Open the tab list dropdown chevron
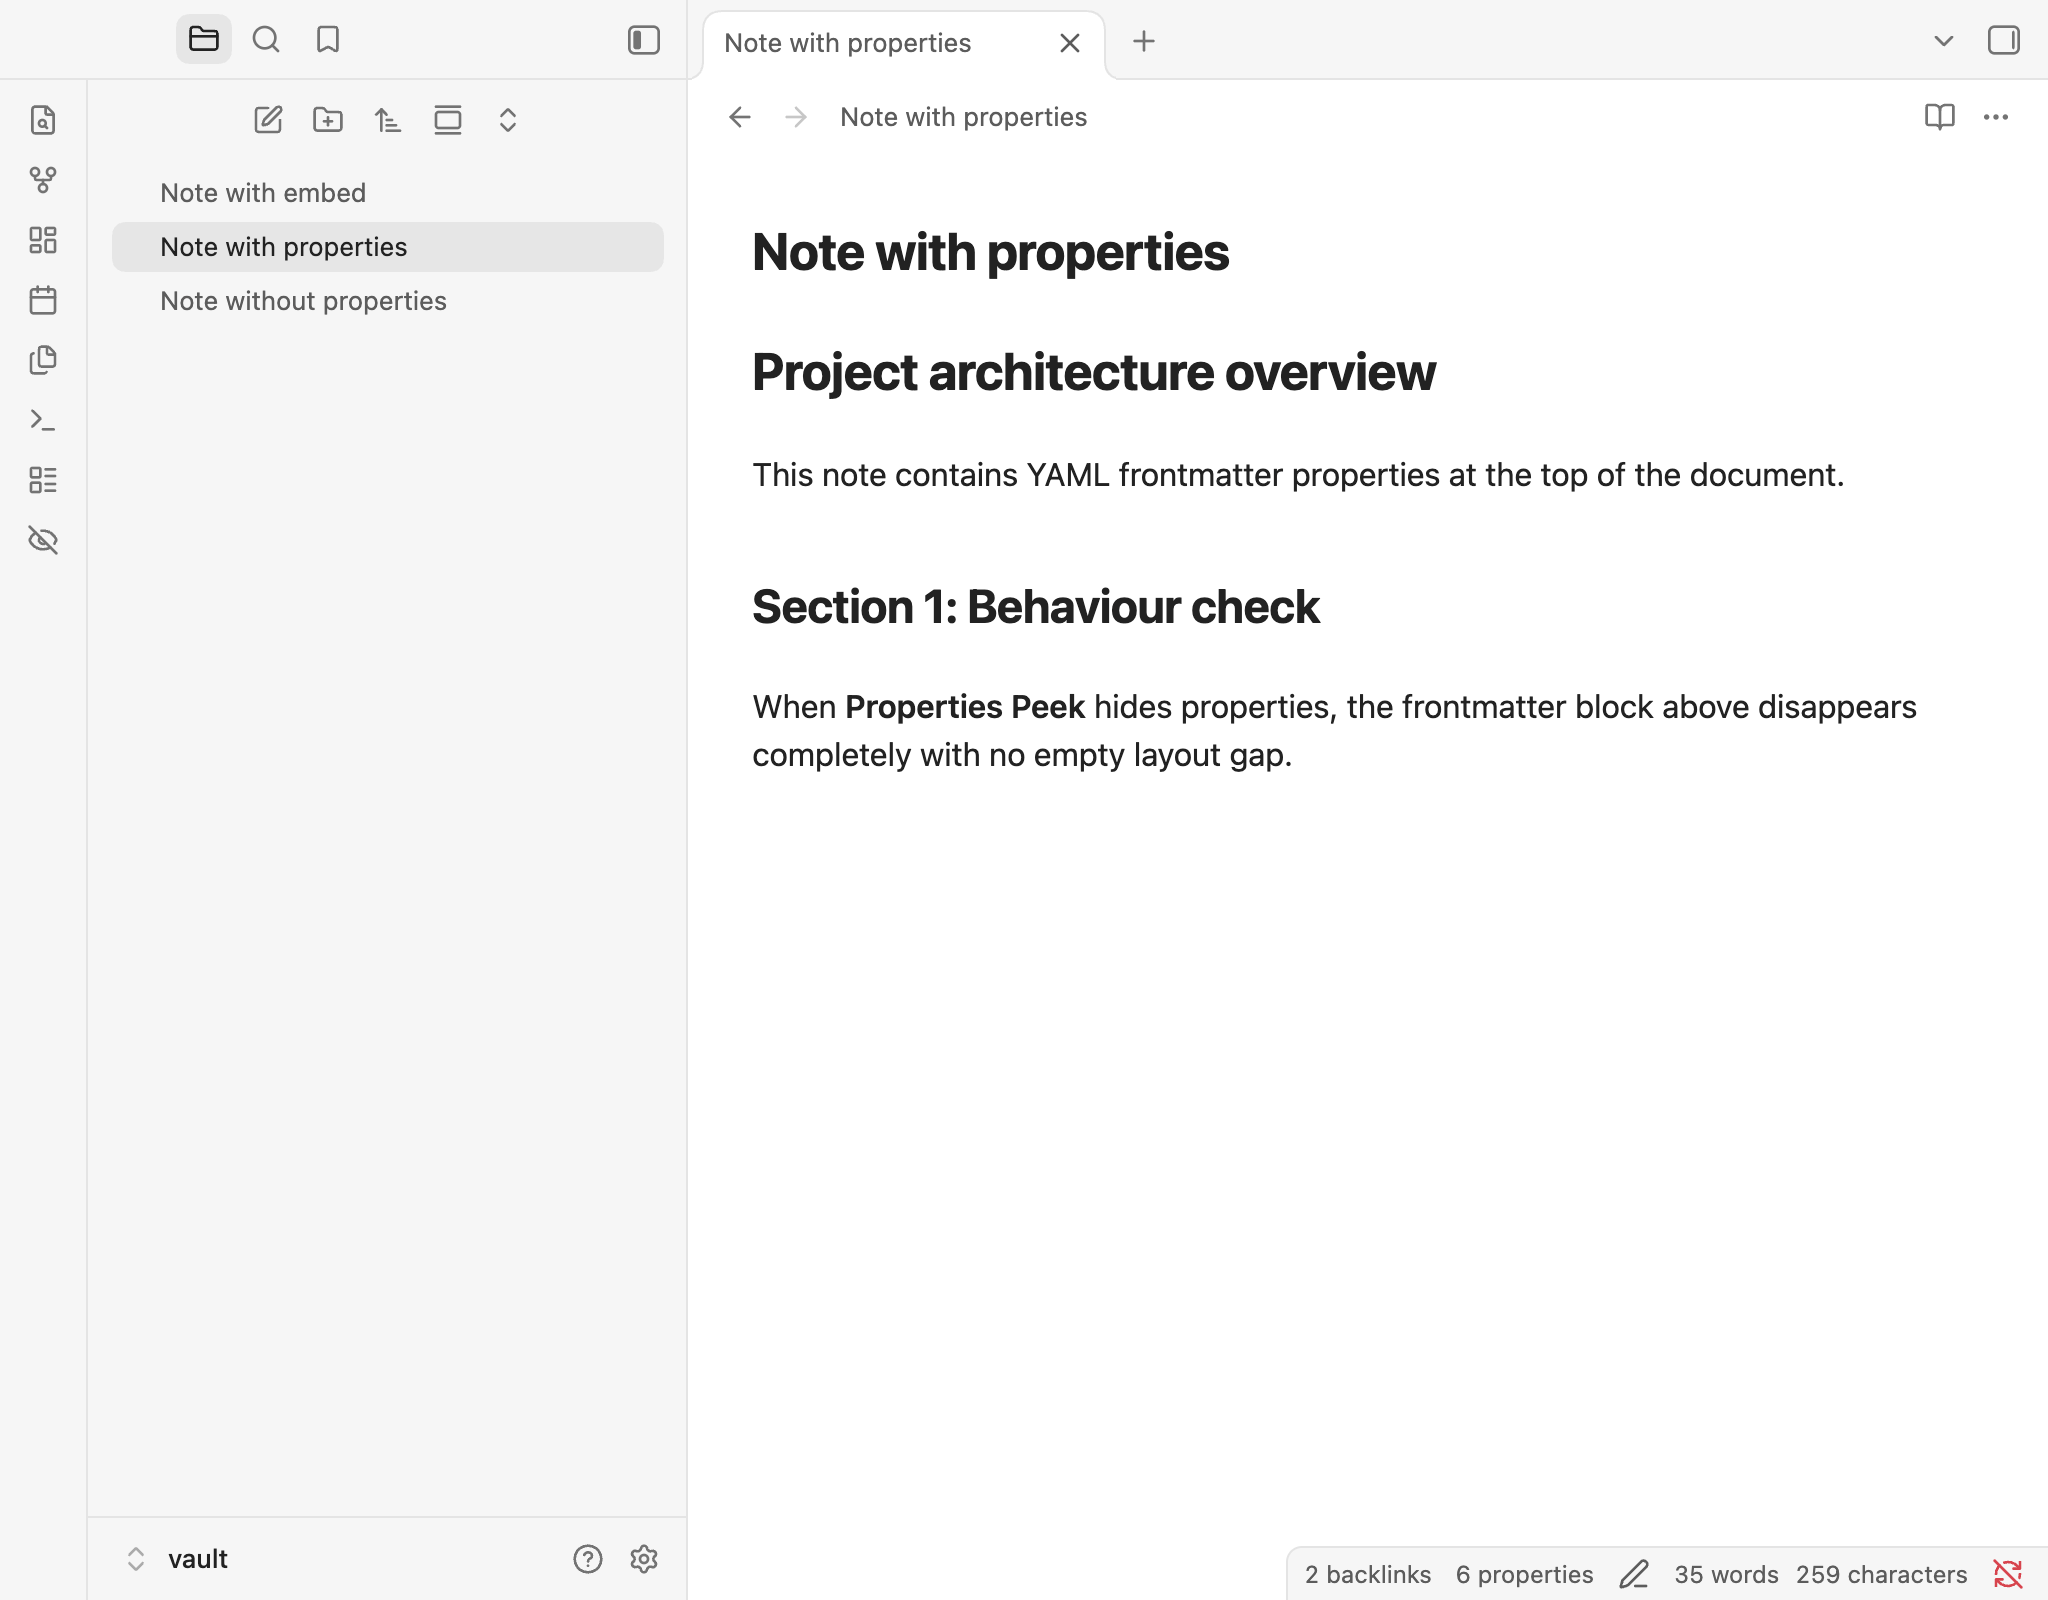Screen dimensions: 2048x1600 [1944, 41]
